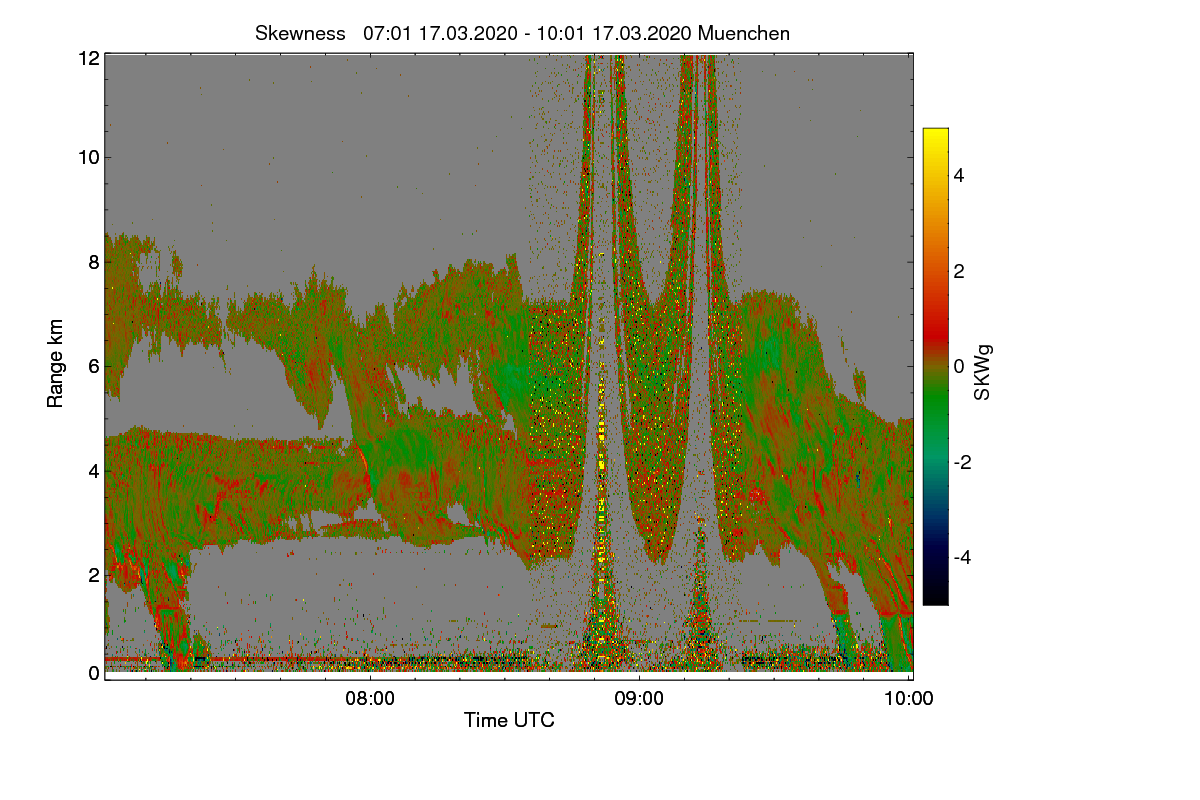This screenshot has width=1200, height=800.
Task: Click the range axis tick label '0' on the left
Action: (x=93, y=673)
